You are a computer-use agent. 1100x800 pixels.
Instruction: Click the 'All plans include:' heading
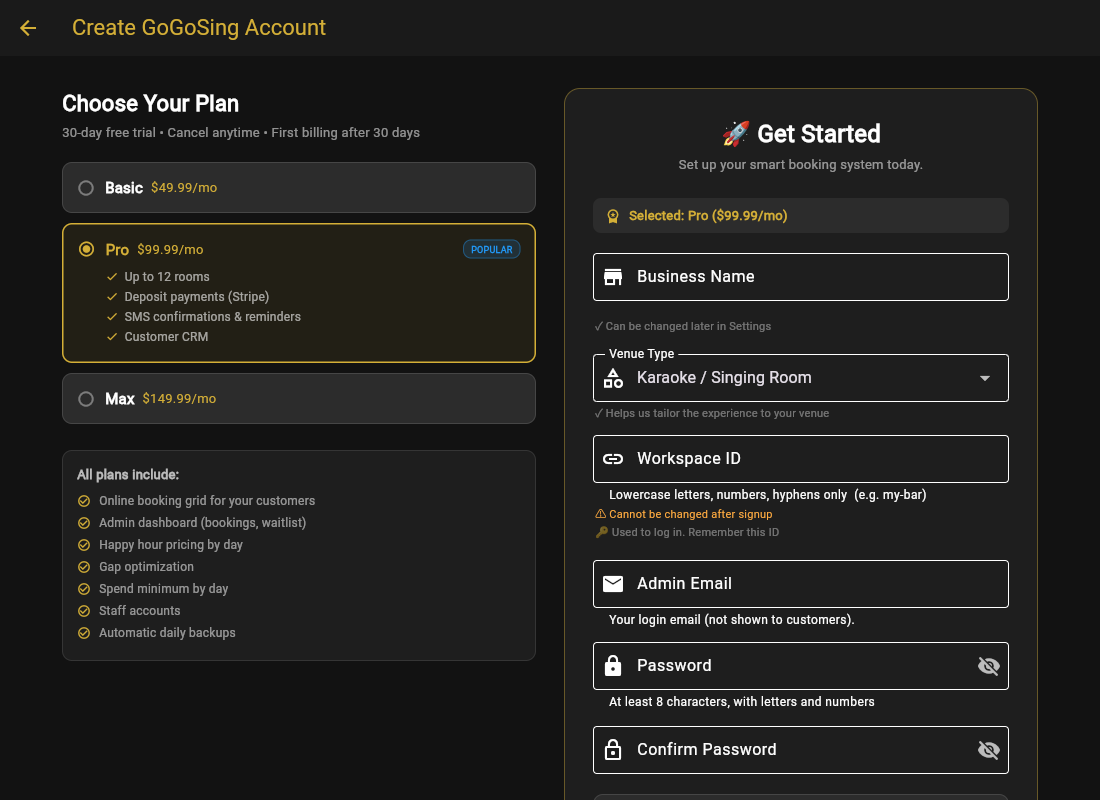coord(128,475)
